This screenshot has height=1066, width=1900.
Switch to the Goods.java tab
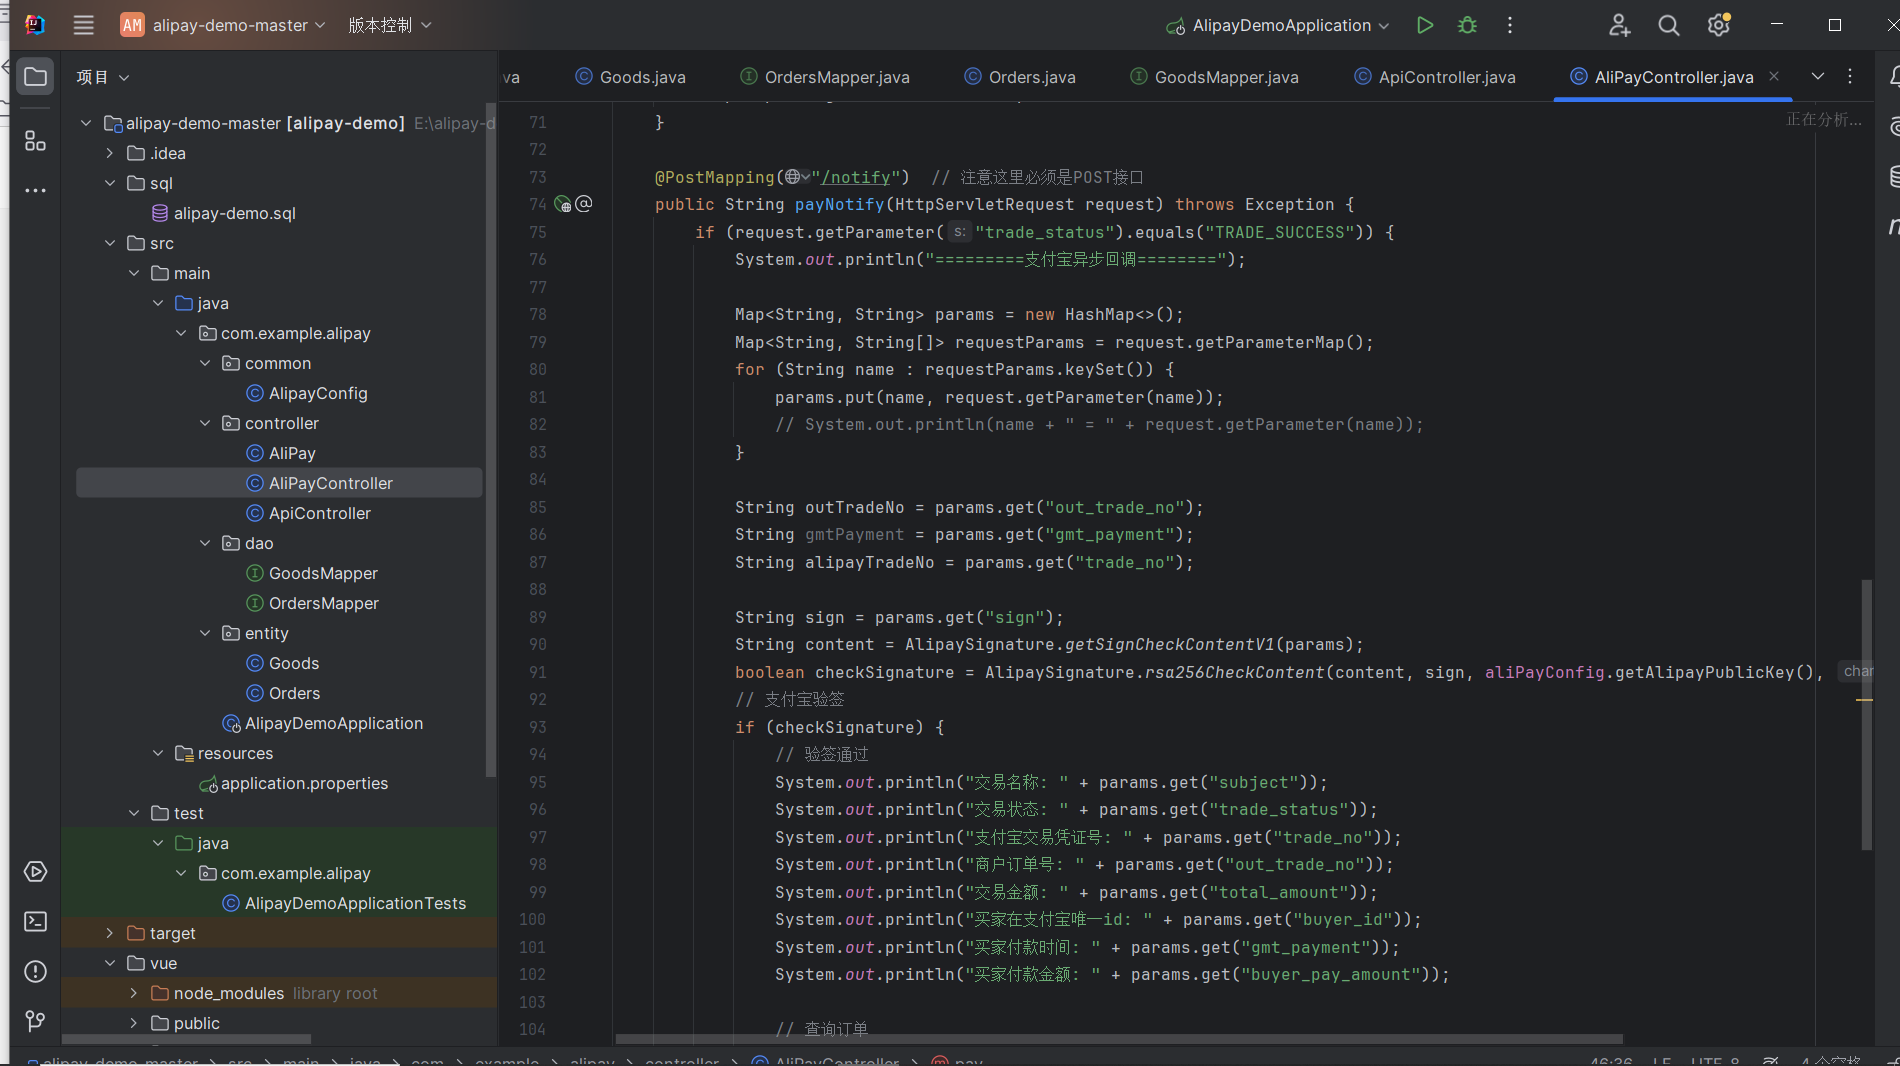(631, 77)
